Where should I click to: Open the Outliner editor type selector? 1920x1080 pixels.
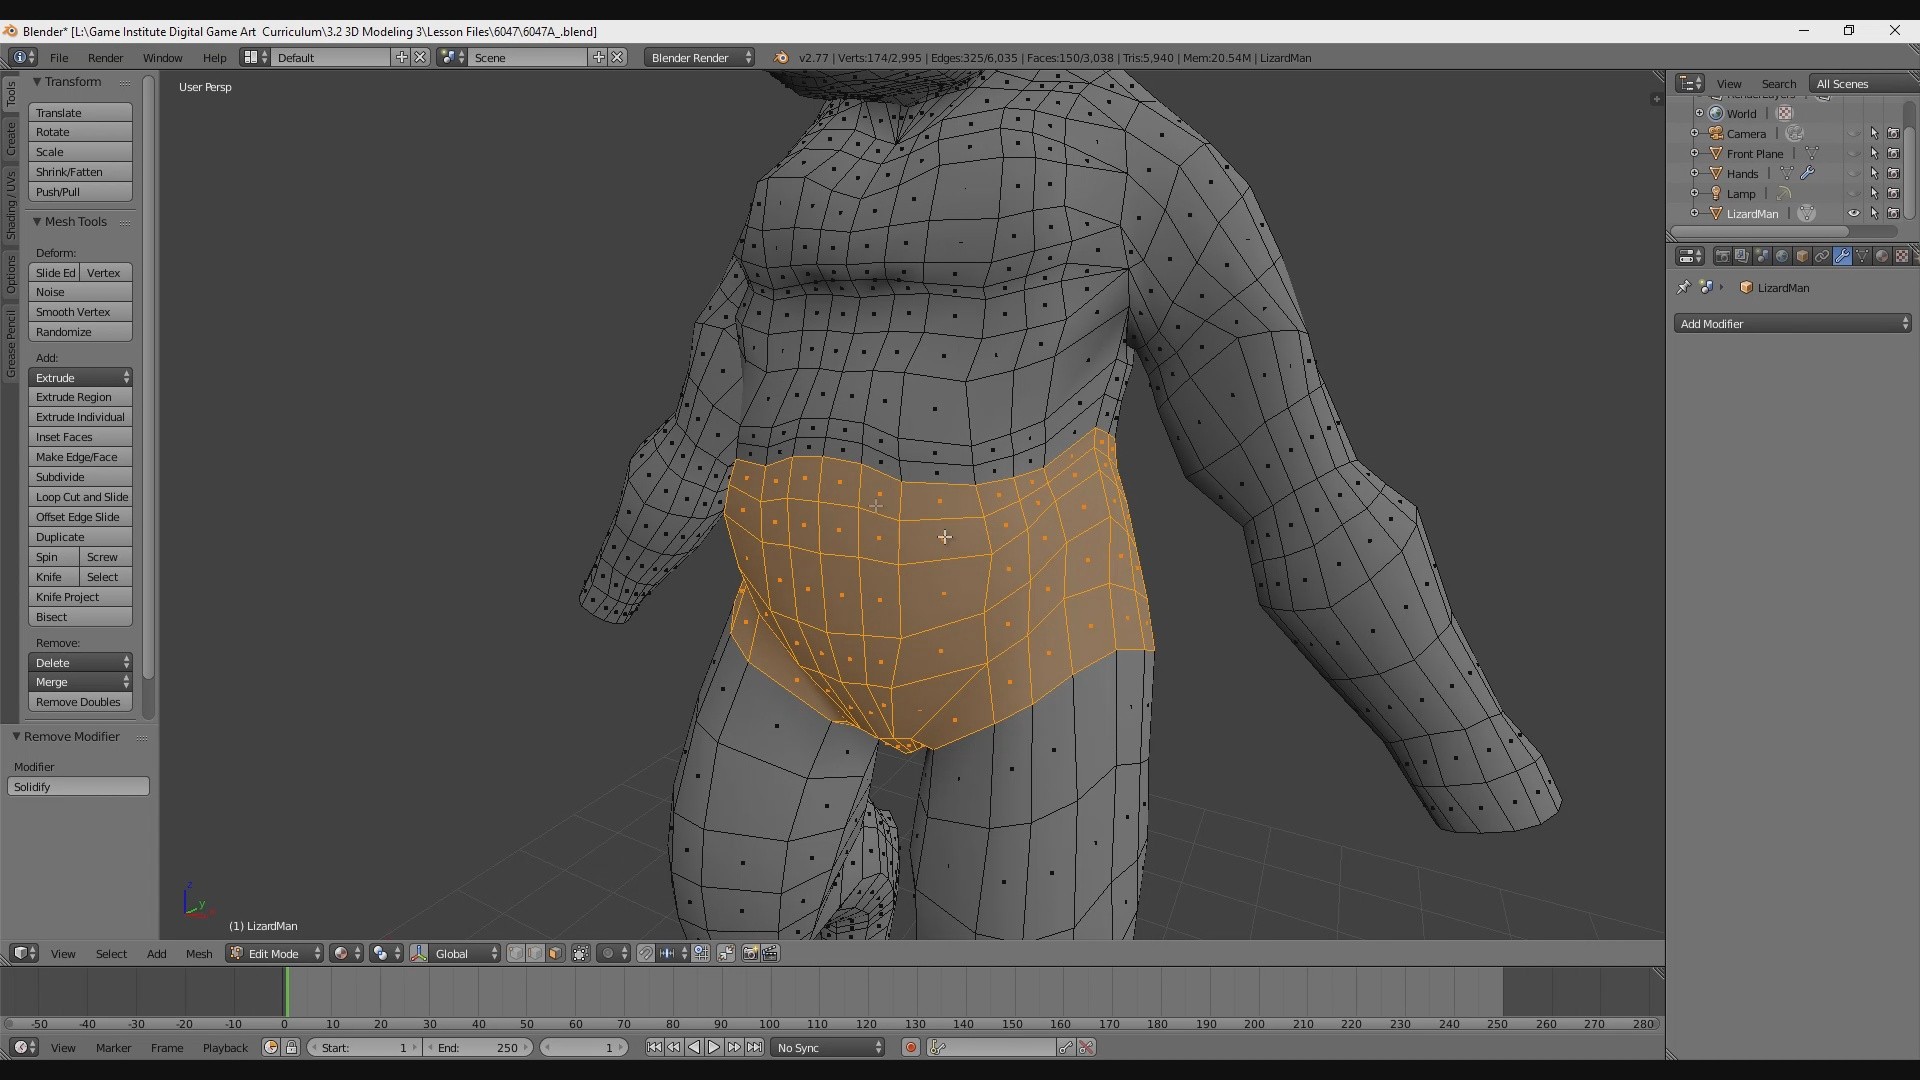click(x=1690, y=83)
